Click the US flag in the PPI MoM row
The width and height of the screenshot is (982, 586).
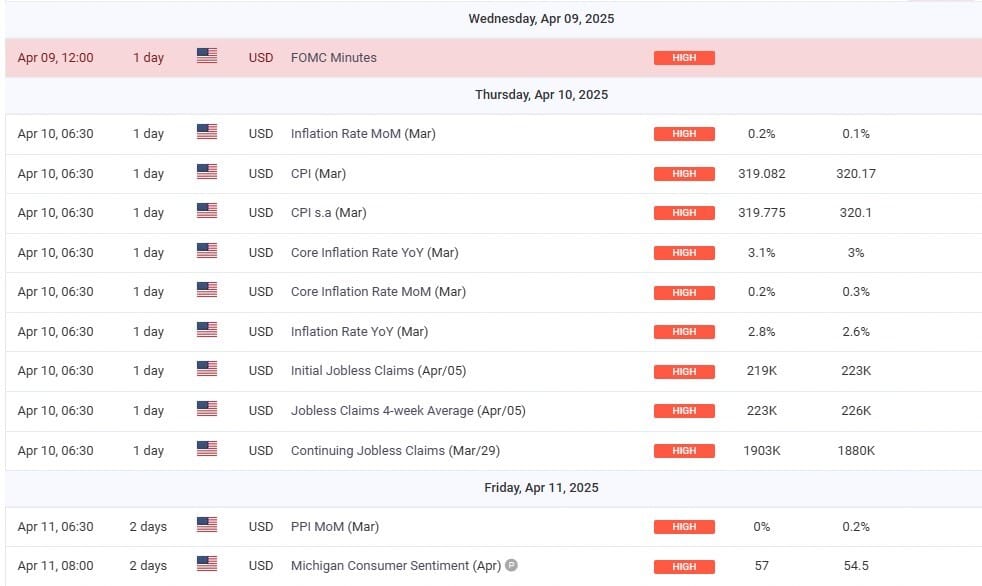click(207, 526)
